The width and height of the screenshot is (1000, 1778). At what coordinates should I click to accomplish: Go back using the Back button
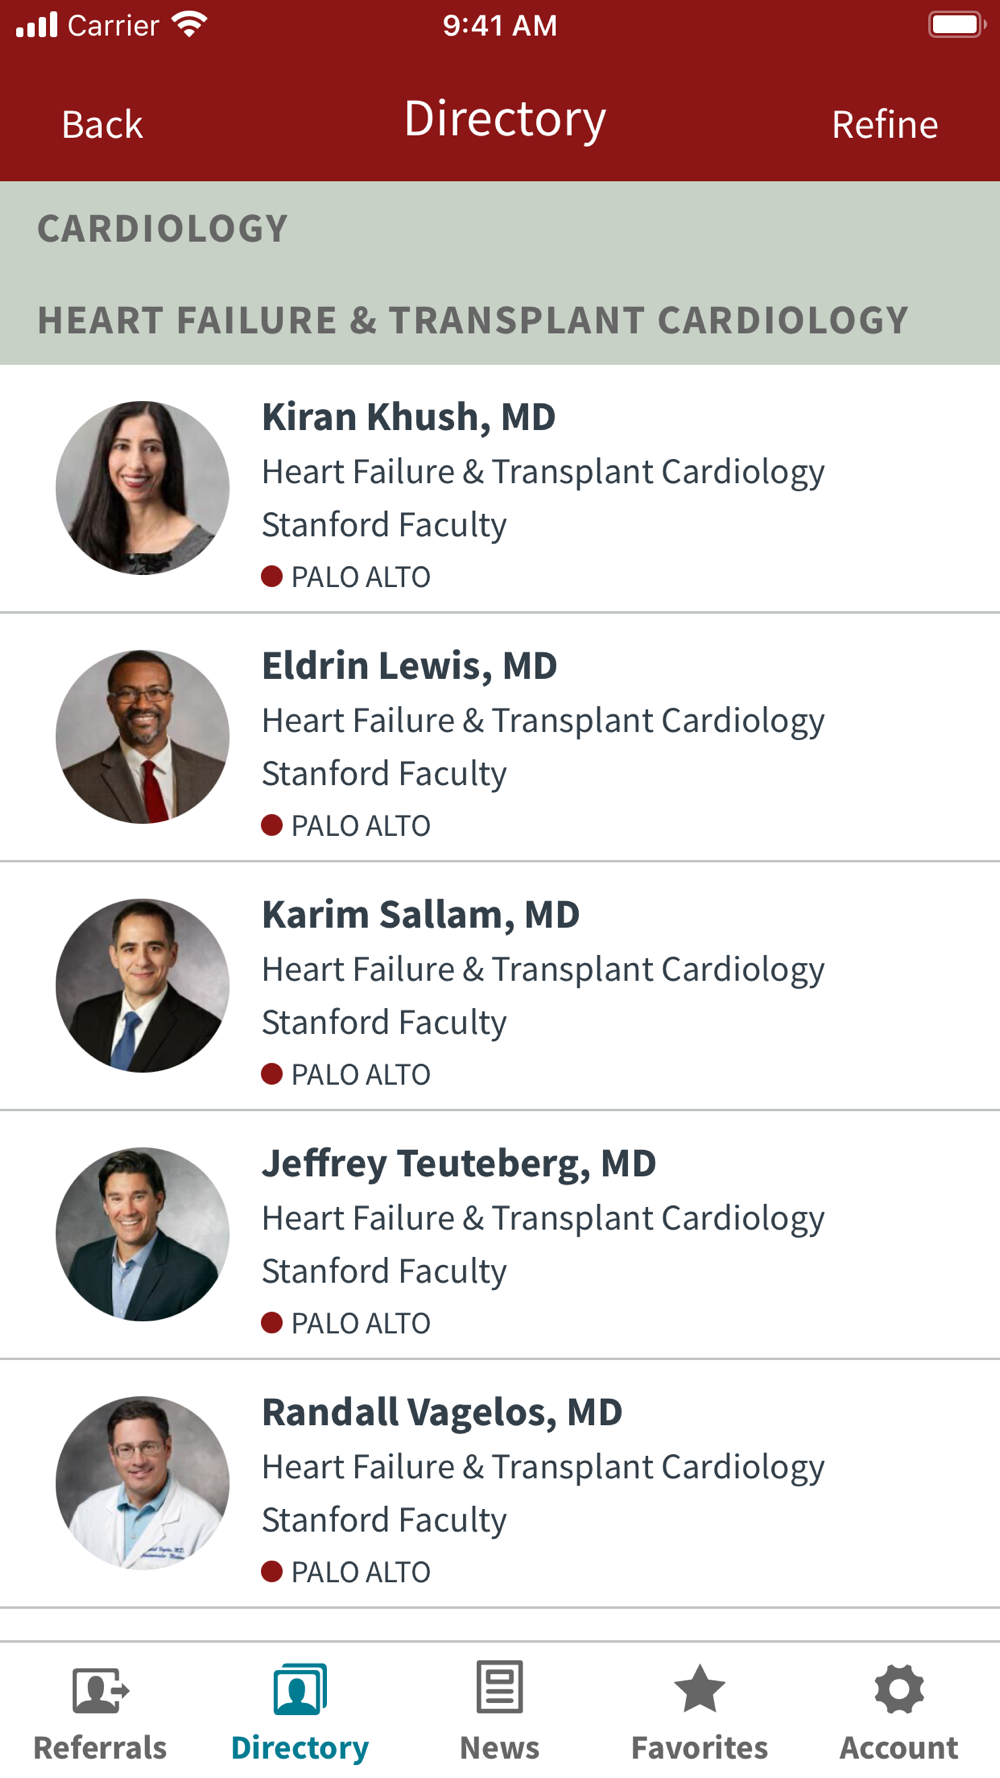pyautogui.click(x=102, y=125)
